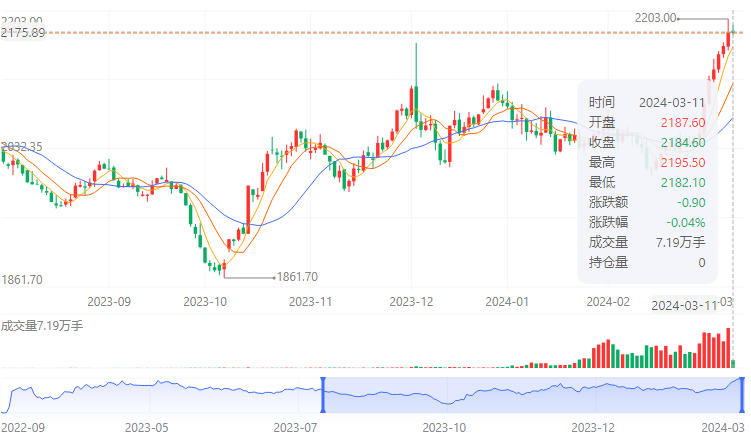Click the 开盘 value 2187.60 in the tooltip

coord(684,122)
